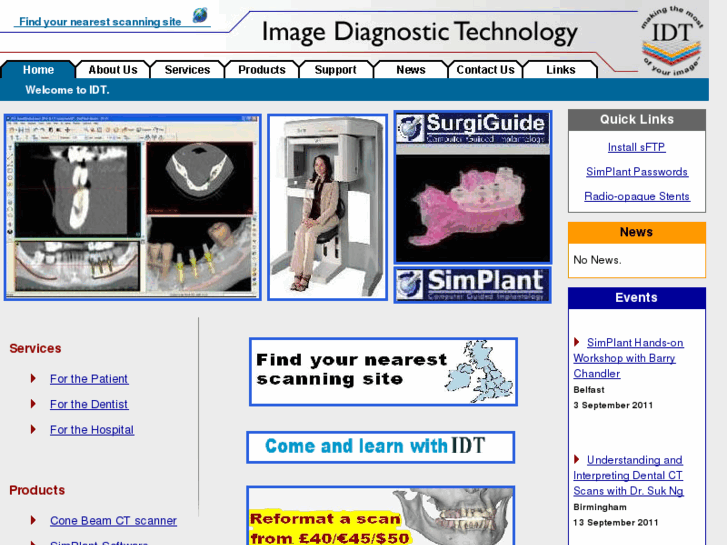Image resolution: width=727 pixels, height=545 pixels.
Task: Click the SurgiGuide logo icon
Action: (x=411, y=128)
